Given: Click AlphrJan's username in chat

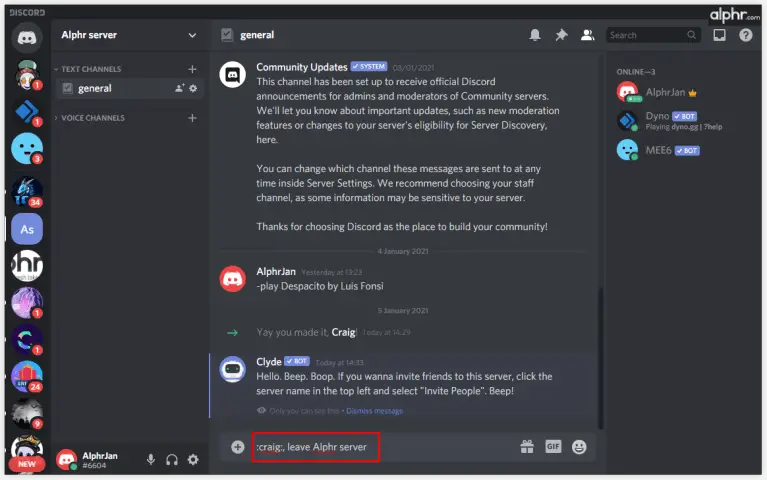Looking at the screenshot, I should pyautogui.click(x=276, y=271).
